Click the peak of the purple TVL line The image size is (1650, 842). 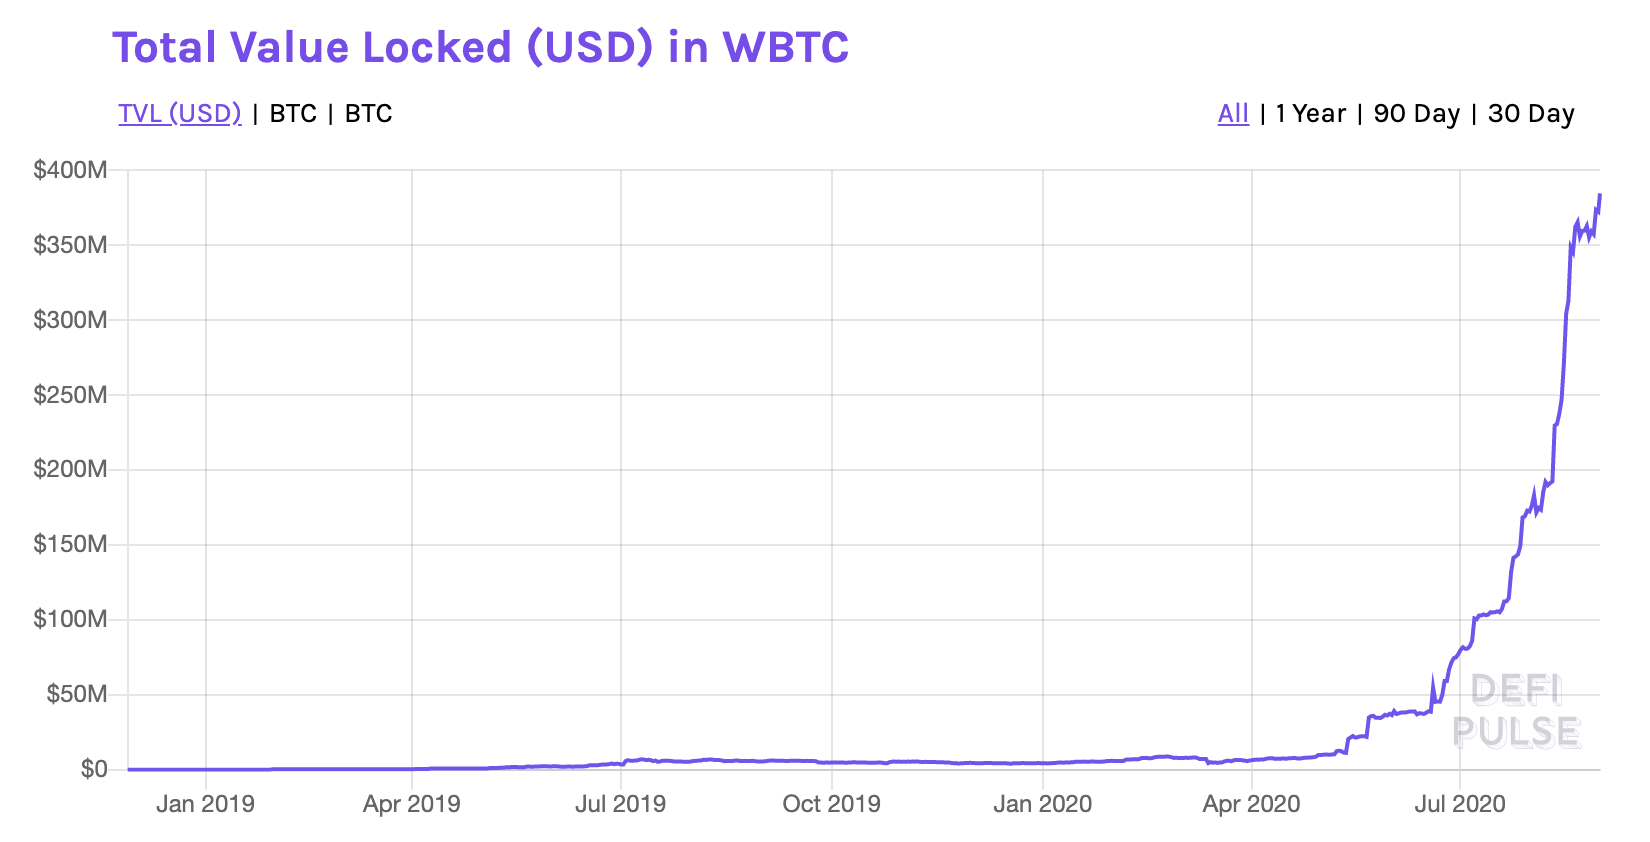[x=1599, y=195]
